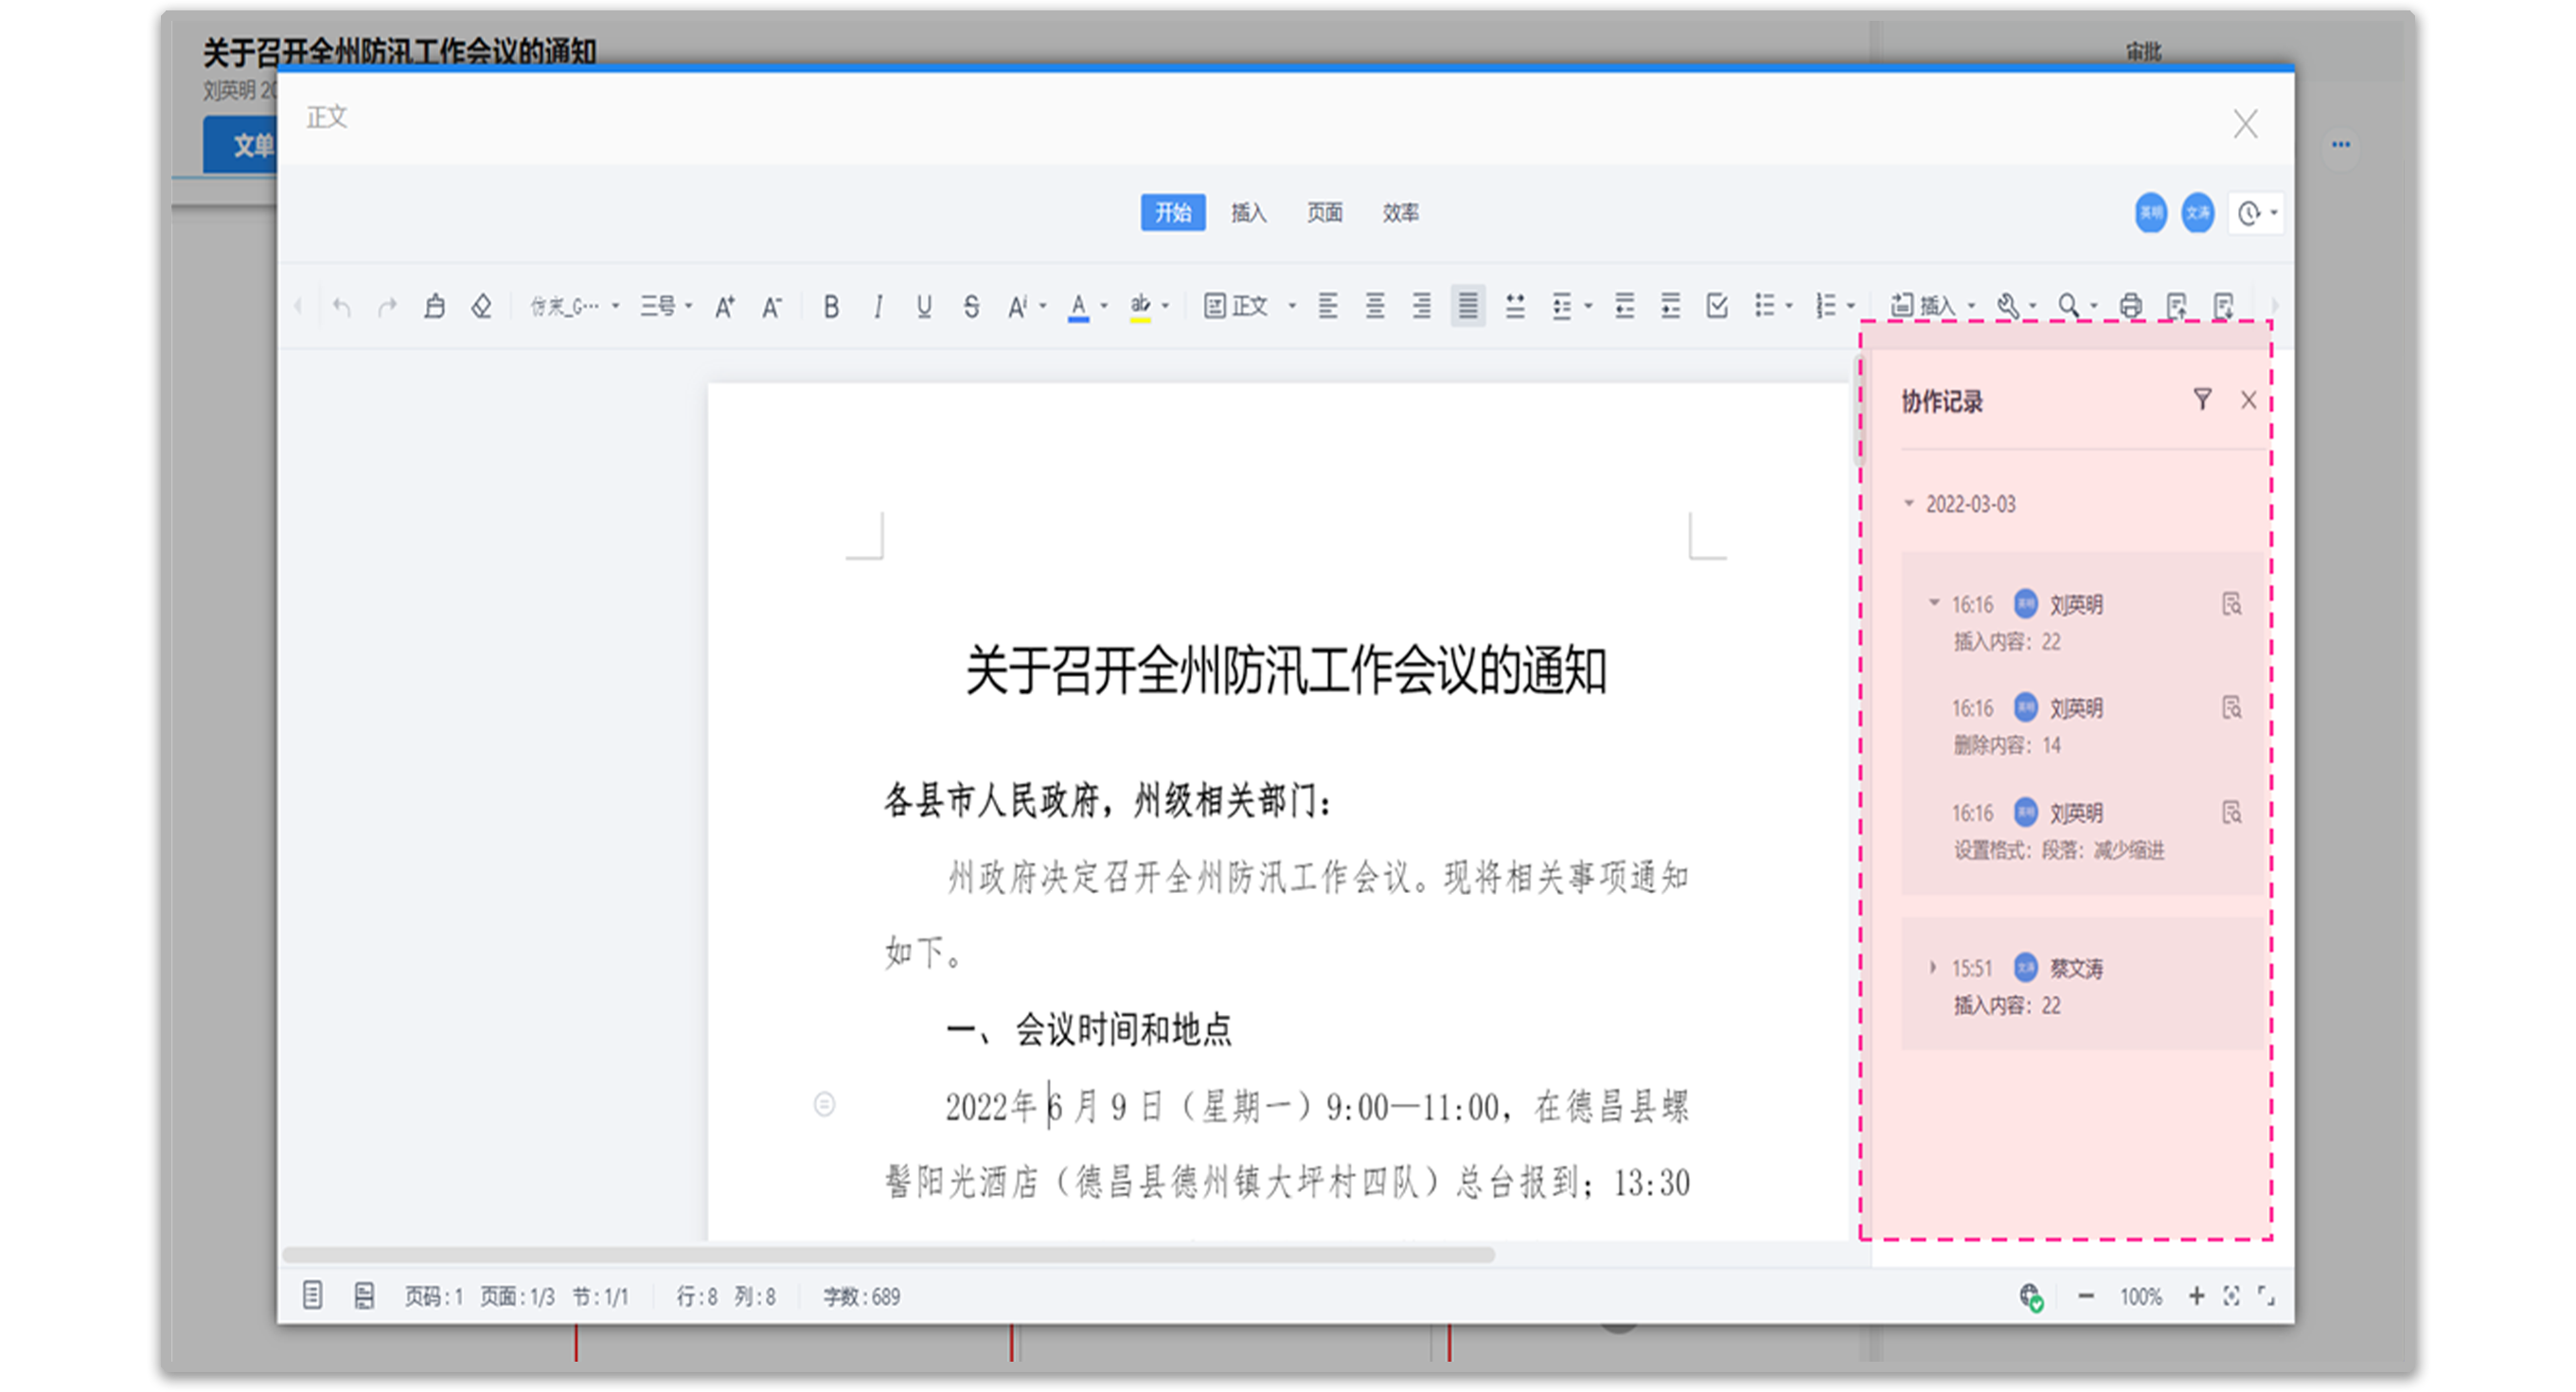Click 英明 collaborator avatar
The width and height of the screenshot is (2576, 1392).
(x=2151, y=212)
